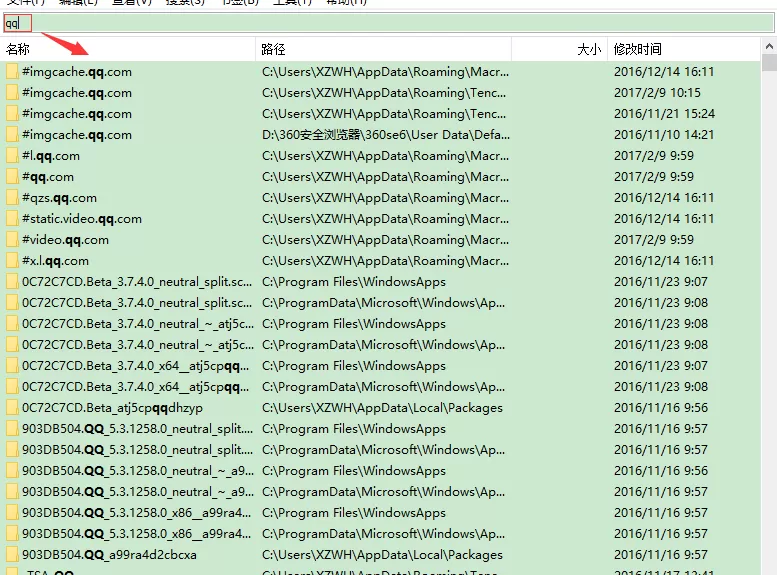Select the result named #static.video.qq.com
This screenshot has height=575, width=777.
tap(82, 219)
